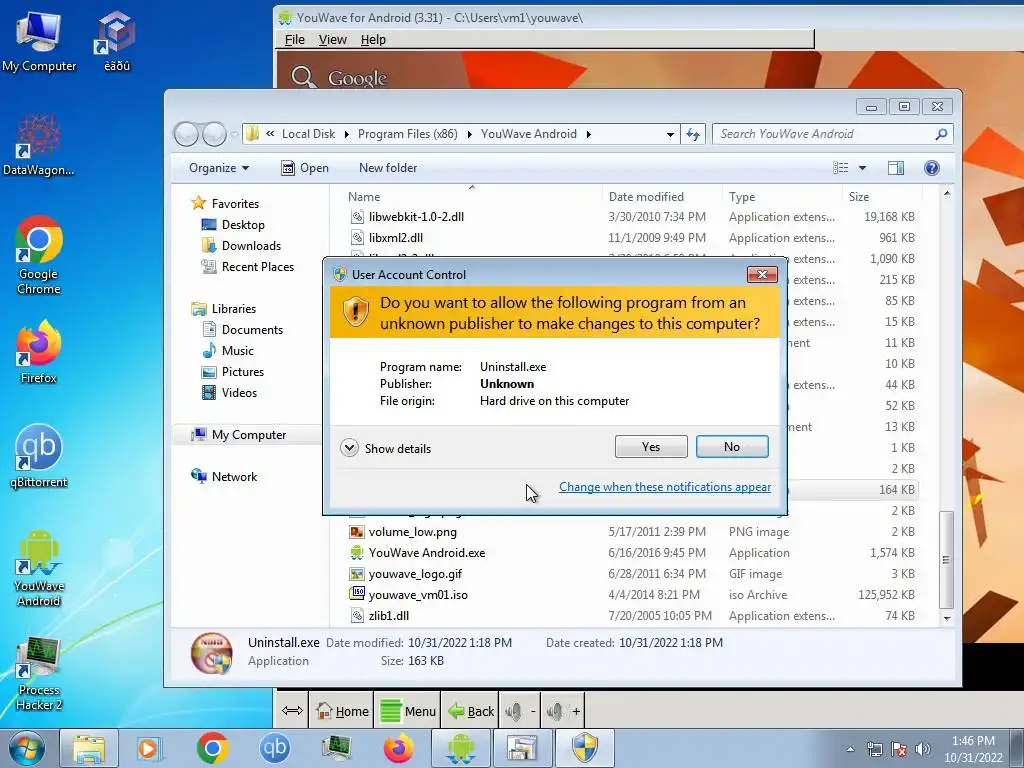Open qBittorrent from the taskbar
Image resolution: width=1024 pixels, height=768 pixels.
coord(275,748)
